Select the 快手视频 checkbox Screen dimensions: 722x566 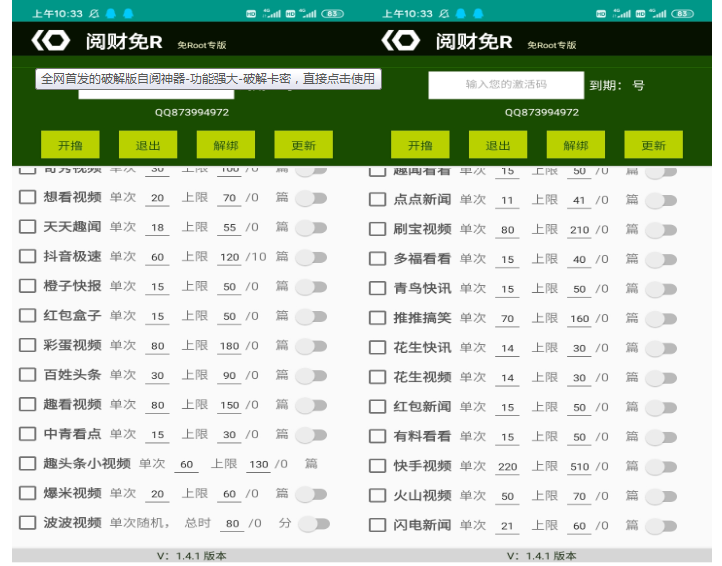[x=378, y=466]
